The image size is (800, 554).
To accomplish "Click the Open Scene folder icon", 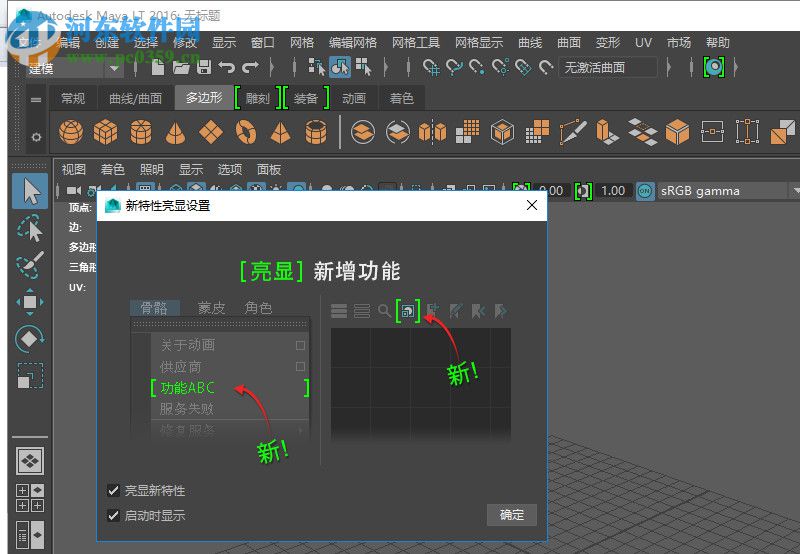I will (181, 67).
